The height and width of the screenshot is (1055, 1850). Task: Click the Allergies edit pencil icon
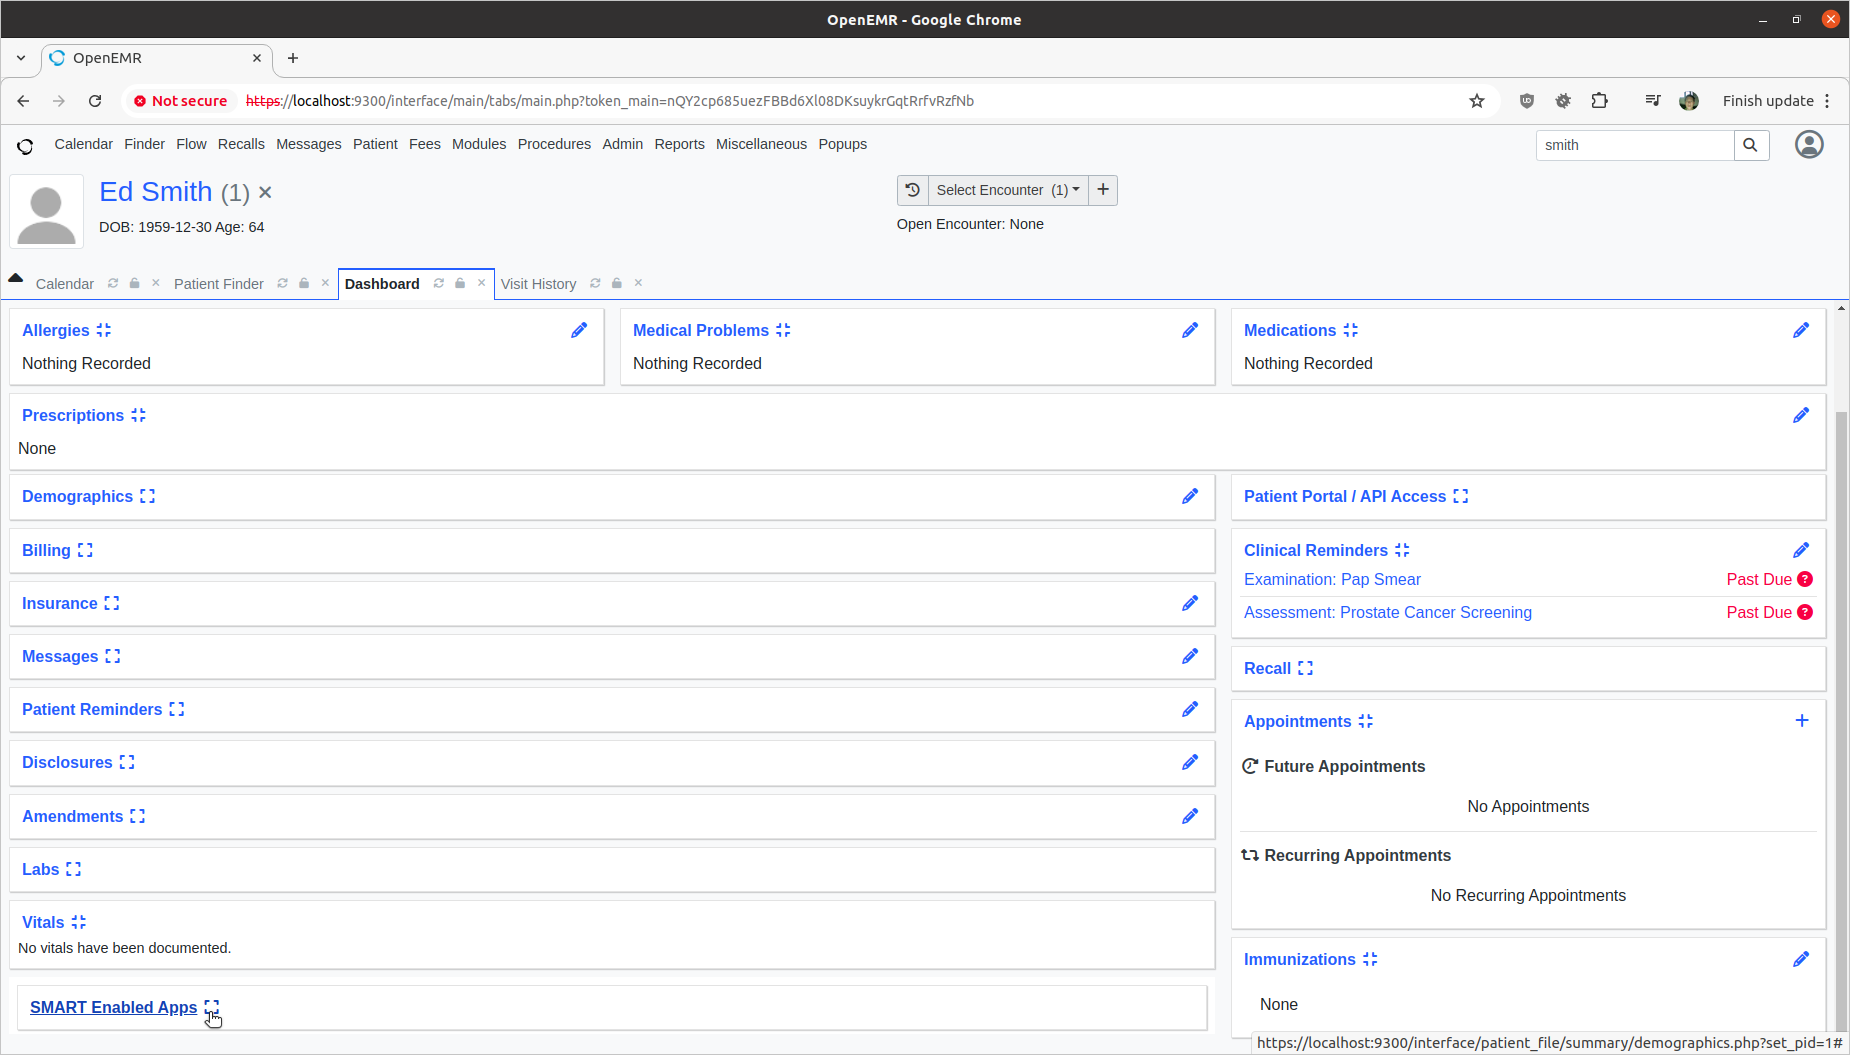point(579,330)
